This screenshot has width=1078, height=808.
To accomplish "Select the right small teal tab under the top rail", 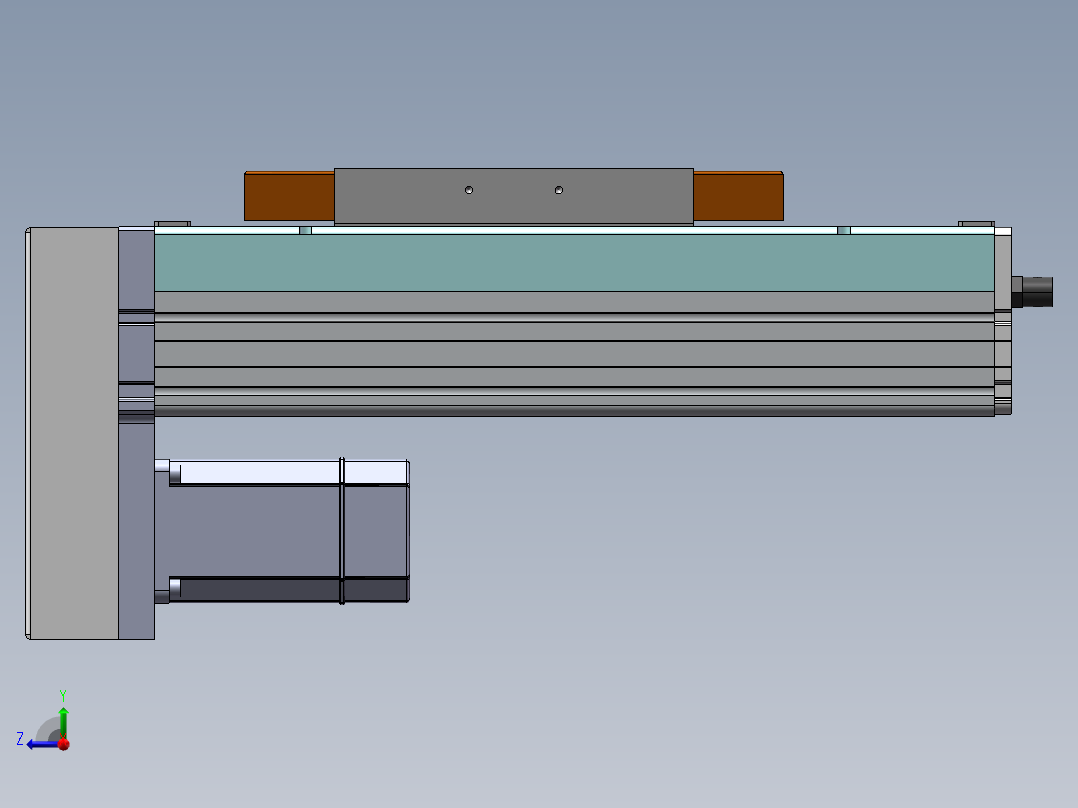I will [x=844, y=230].
